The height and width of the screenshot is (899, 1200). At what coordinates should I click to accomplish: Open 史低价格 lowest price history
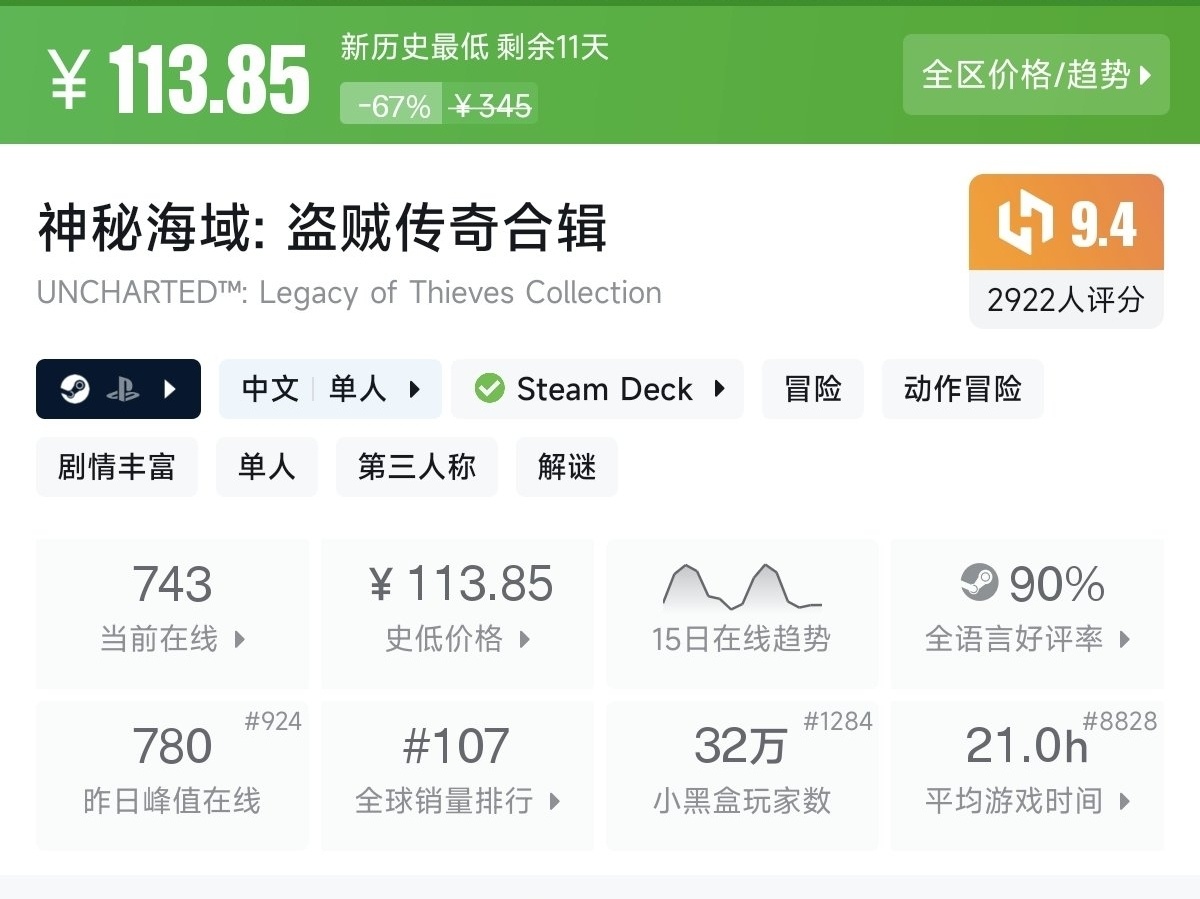pos(457,613)
